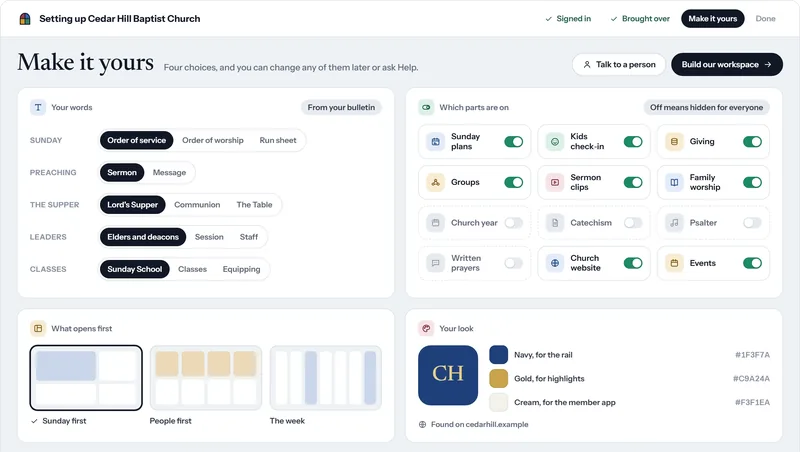Click the Psalter music note icon

pos(674,223)
